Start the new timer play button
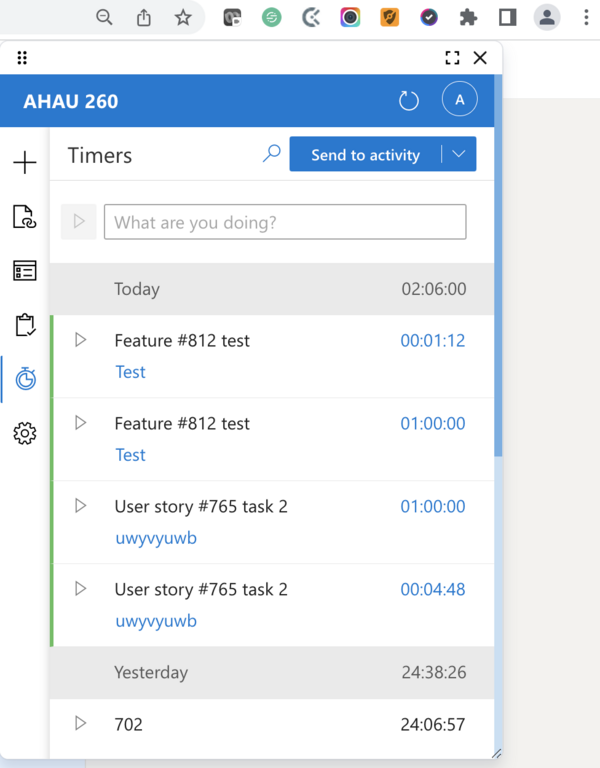The height and width of the screenshot is (768, 600). [79, 222]
